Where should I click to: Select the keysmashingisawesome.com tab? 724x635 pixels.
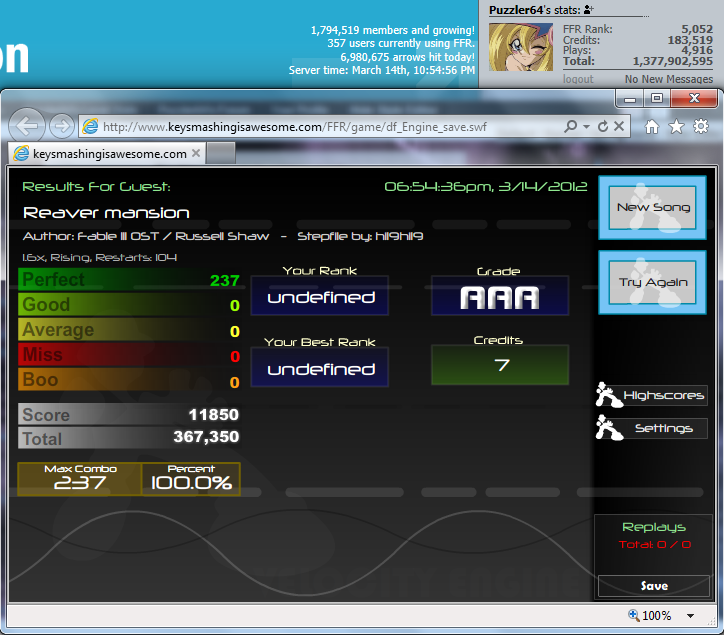[x=100, y=154]
